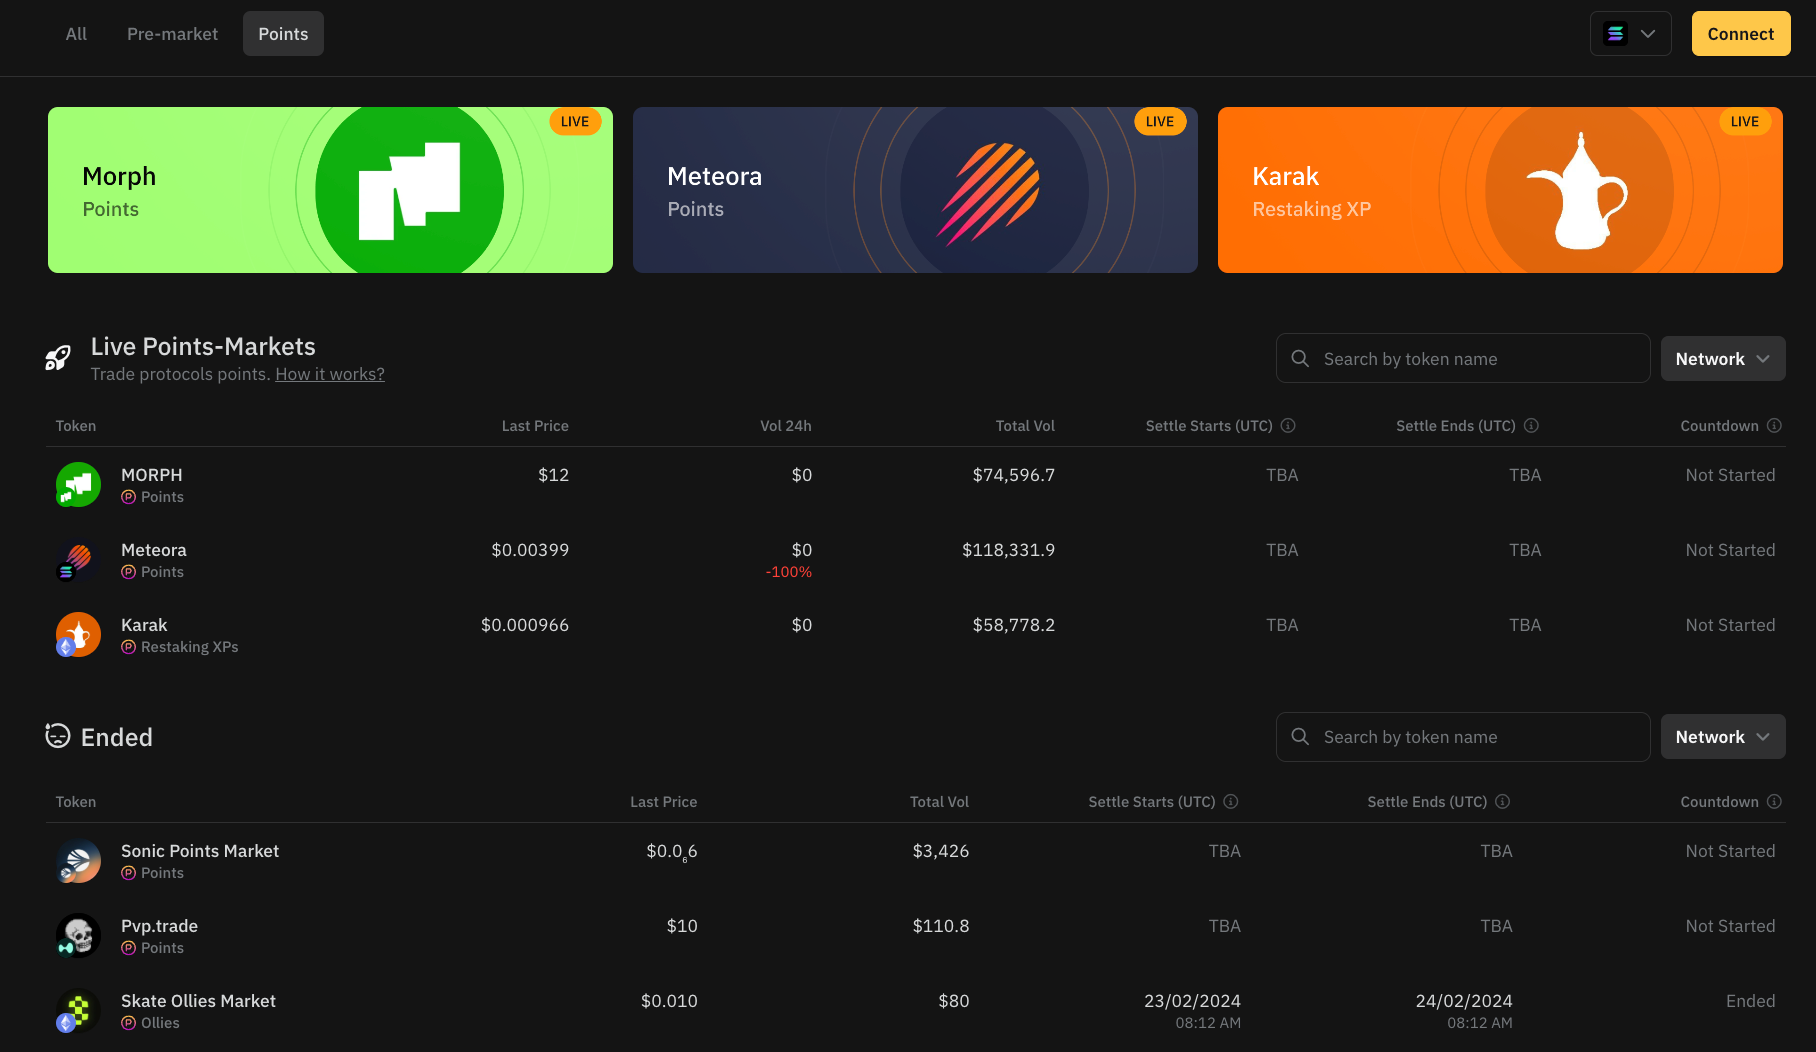Open the Meteora Points banner card
The height and width of the screenshot is (1052, 1816).
pyautogui.click(x=915, y=190)
